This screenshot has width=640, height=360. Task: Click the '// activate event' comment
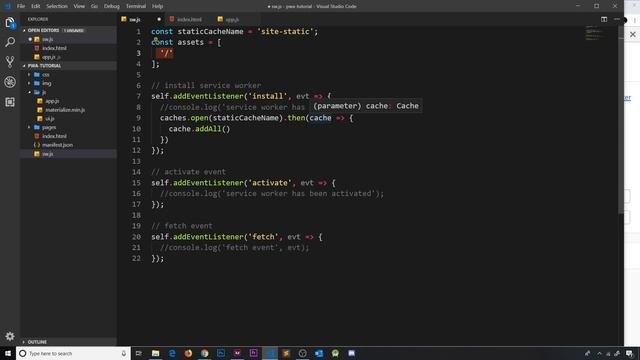click(188, 172)
